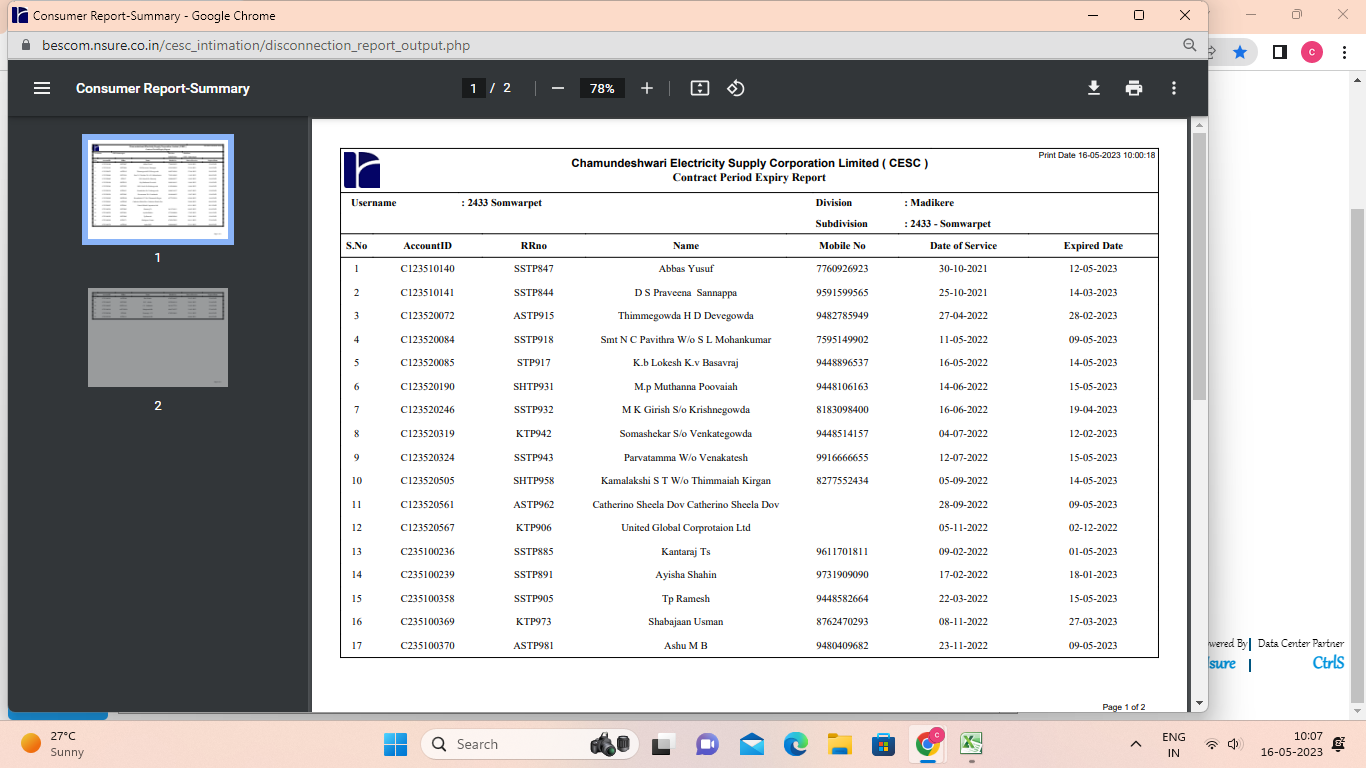The height and width of the screenshot is (768, 1366).
Task: Click the bescom.nsure.co.in URL in address bar
Action: (x=256, y=45)
